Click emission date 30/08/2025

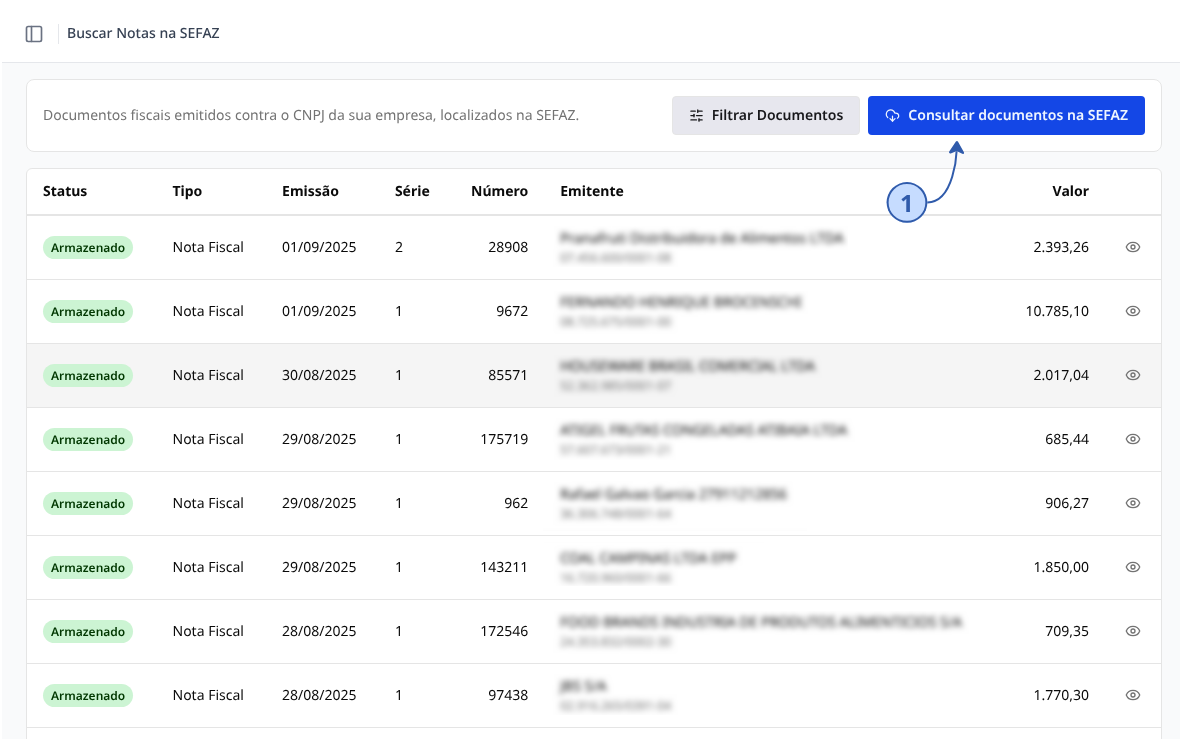(x=319, y=375)
